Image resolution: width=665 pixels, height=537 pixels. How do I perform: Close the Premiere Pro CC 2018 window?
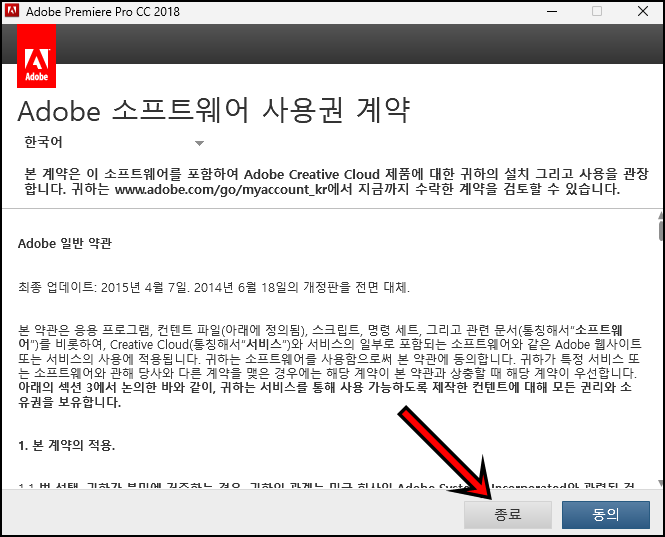[x=643, y=11]
